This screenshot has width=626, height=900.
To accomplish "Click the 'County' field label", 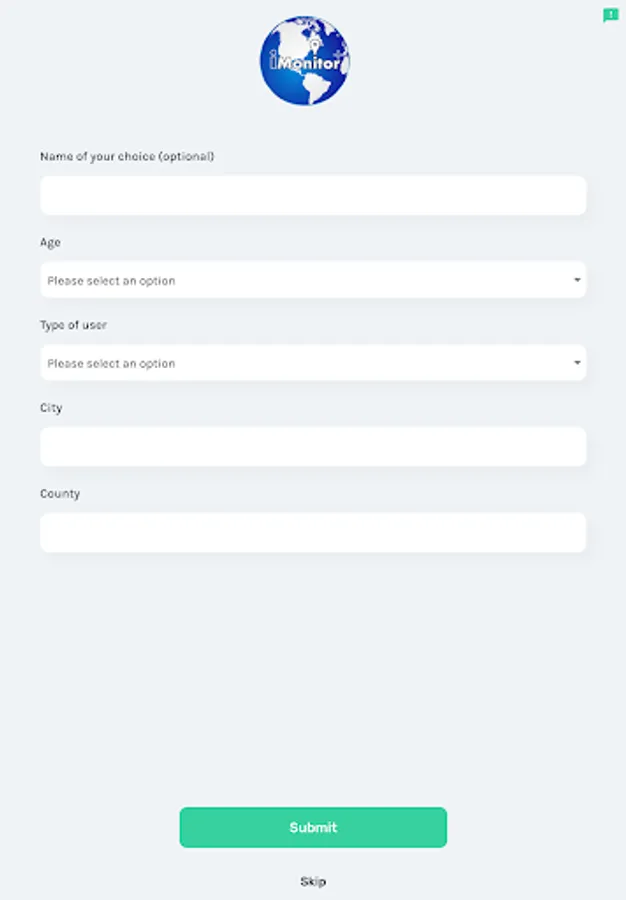I will (x=60, y=494).
